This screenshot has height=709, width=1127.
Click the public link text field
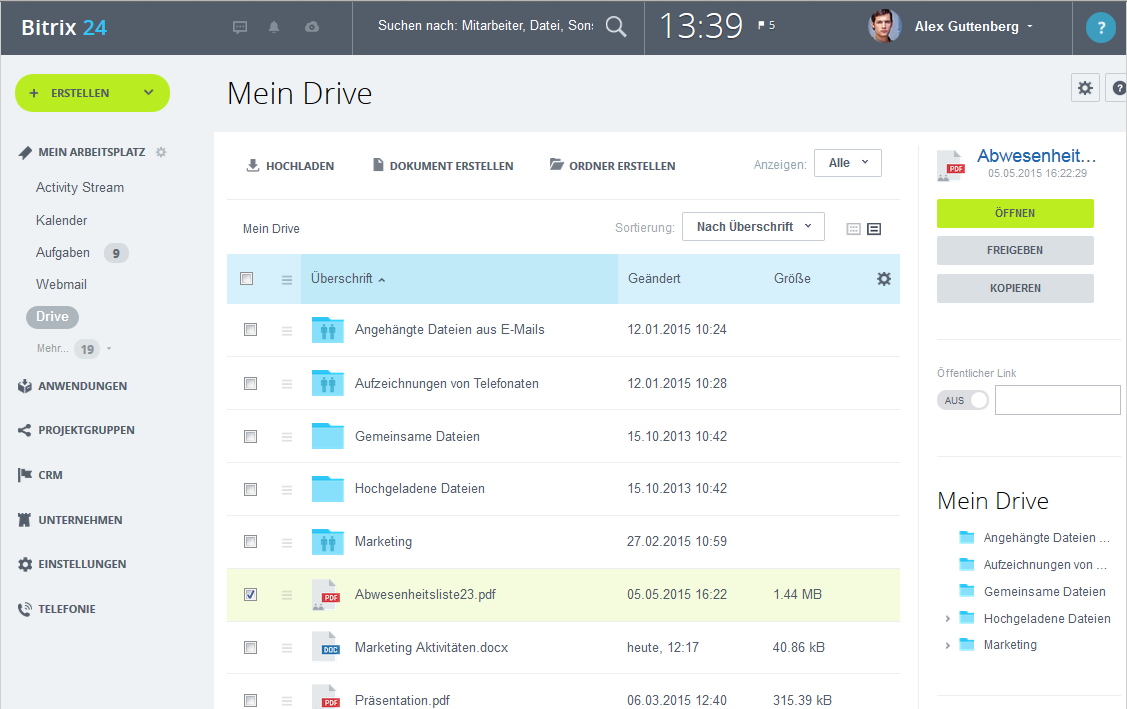point(1057,400)
